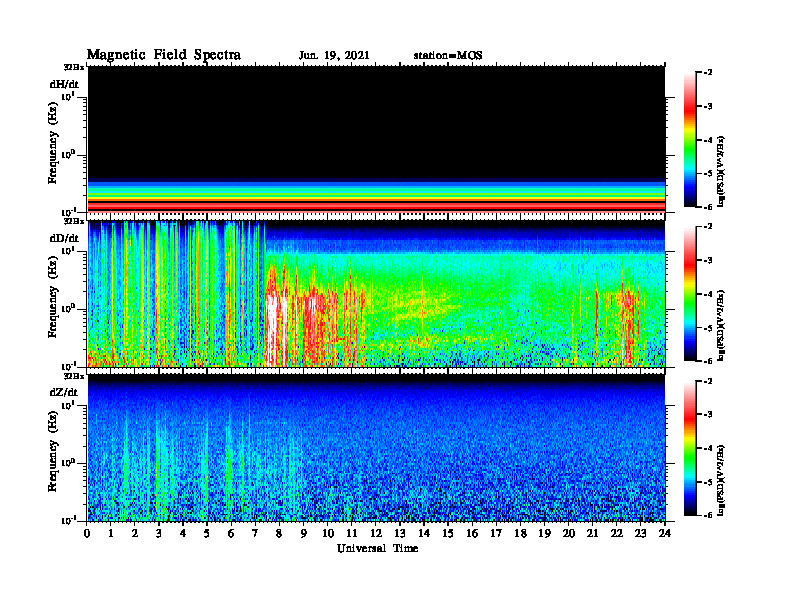Click the Frequency (Hz) label of dZ/dt panel
The width and height of the screenshot is (792, 612).
click(x=53, y=451)
